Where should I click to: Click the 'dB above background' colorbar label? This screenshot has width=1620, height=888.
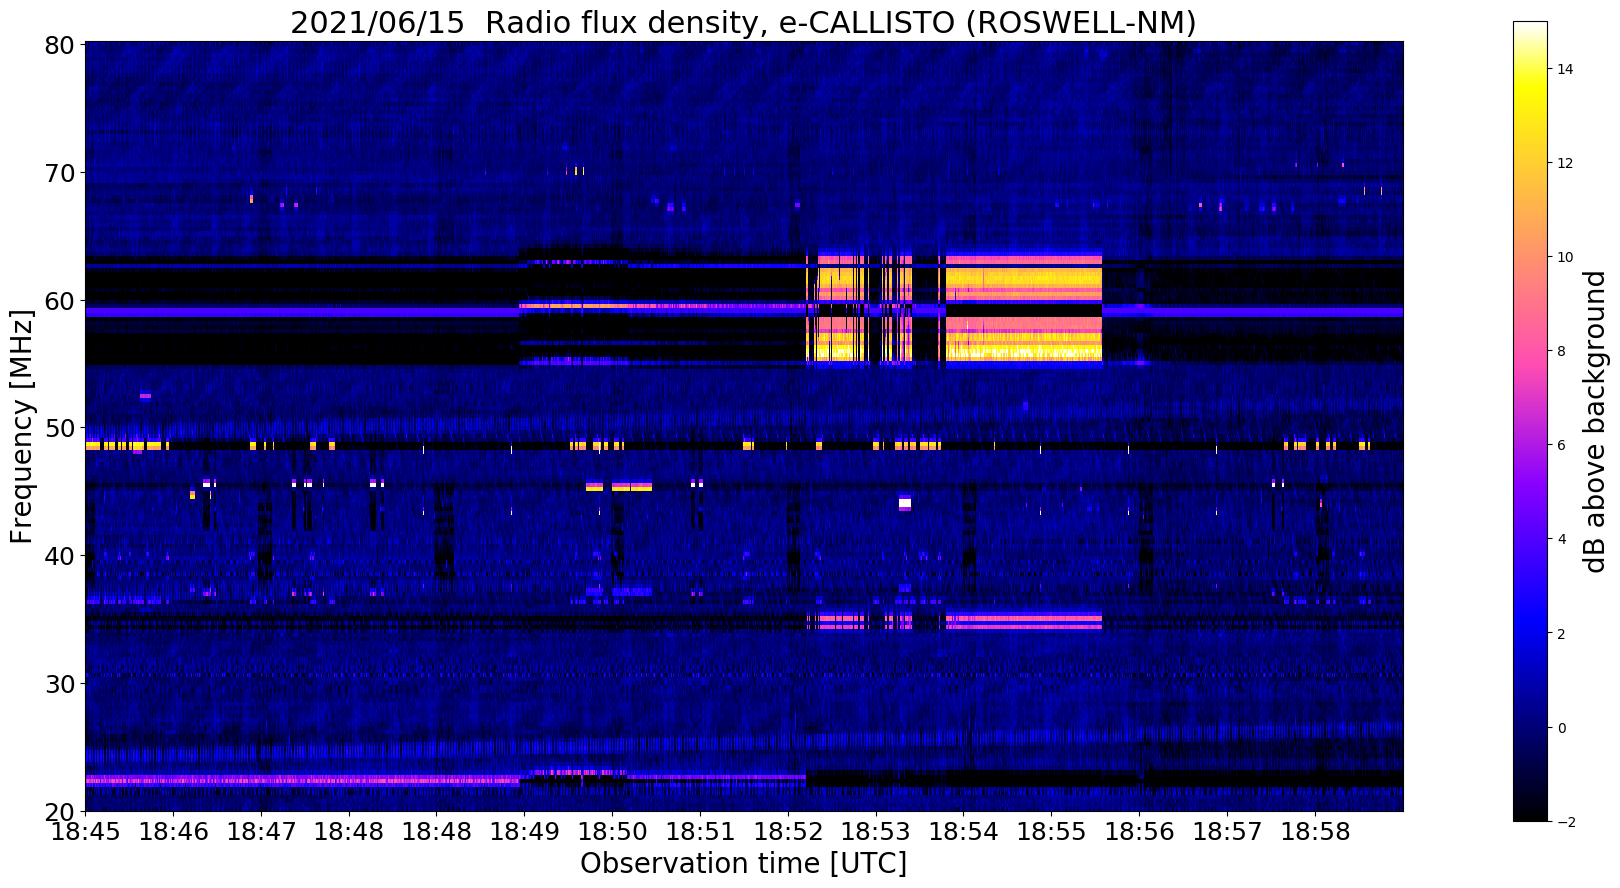(x=1594, y=421)
